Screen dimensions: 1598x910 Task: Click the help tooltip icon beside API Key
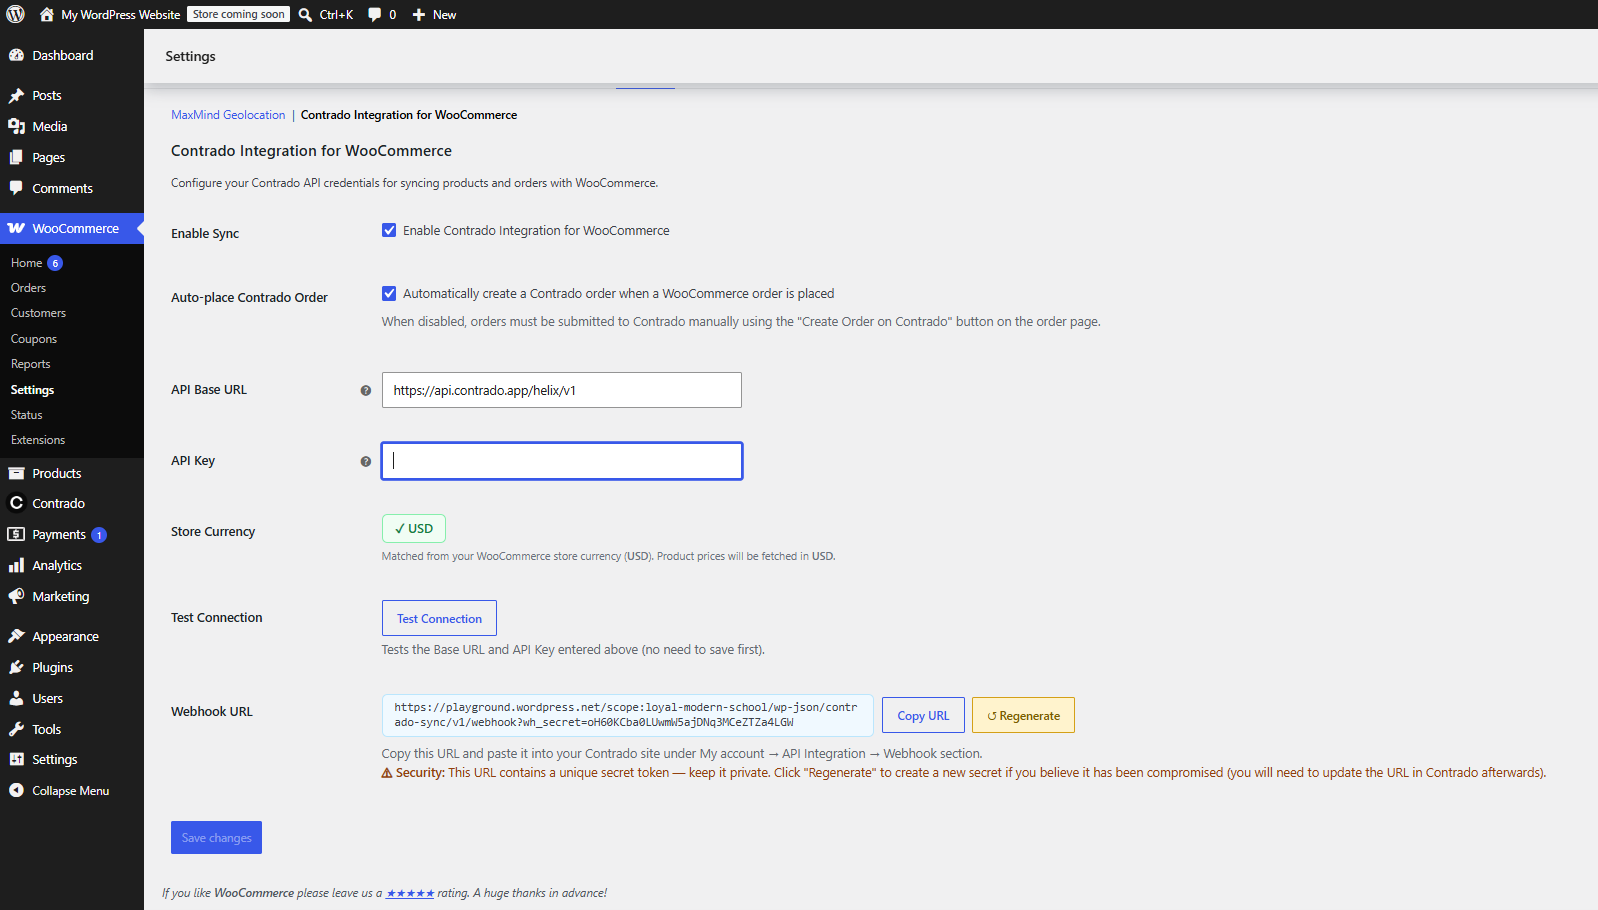(366, 462)
